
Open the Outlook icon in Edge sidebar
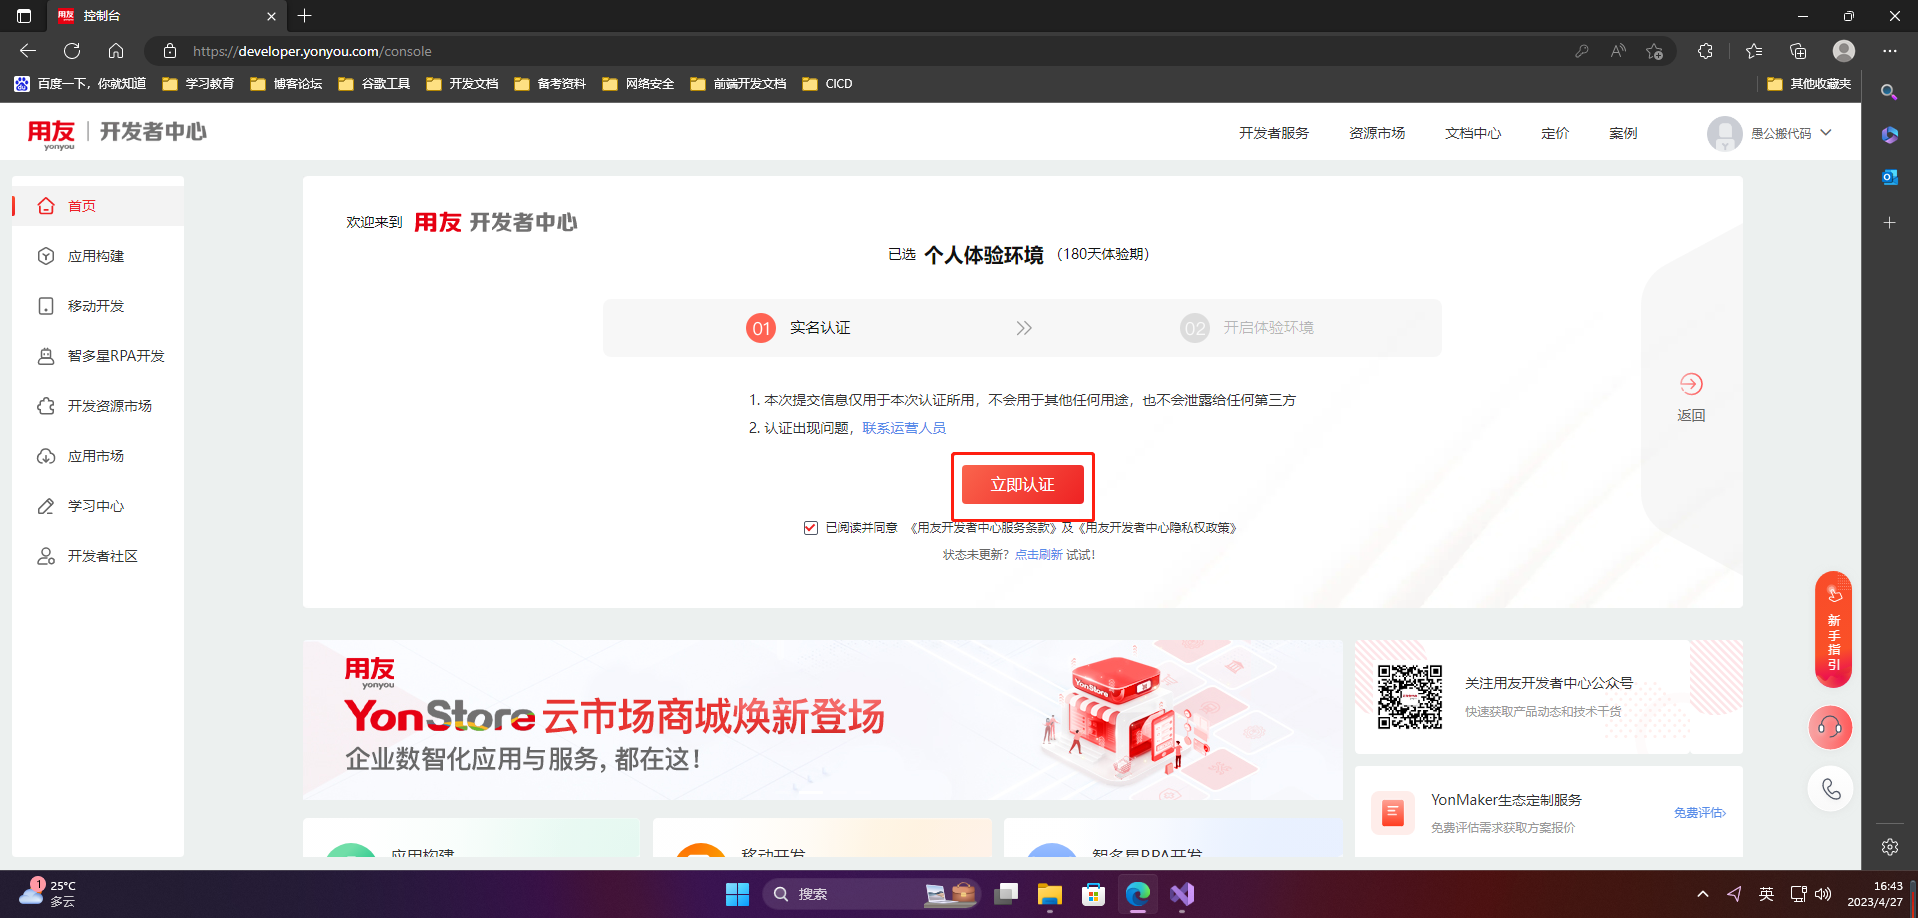pos(1889,177)
